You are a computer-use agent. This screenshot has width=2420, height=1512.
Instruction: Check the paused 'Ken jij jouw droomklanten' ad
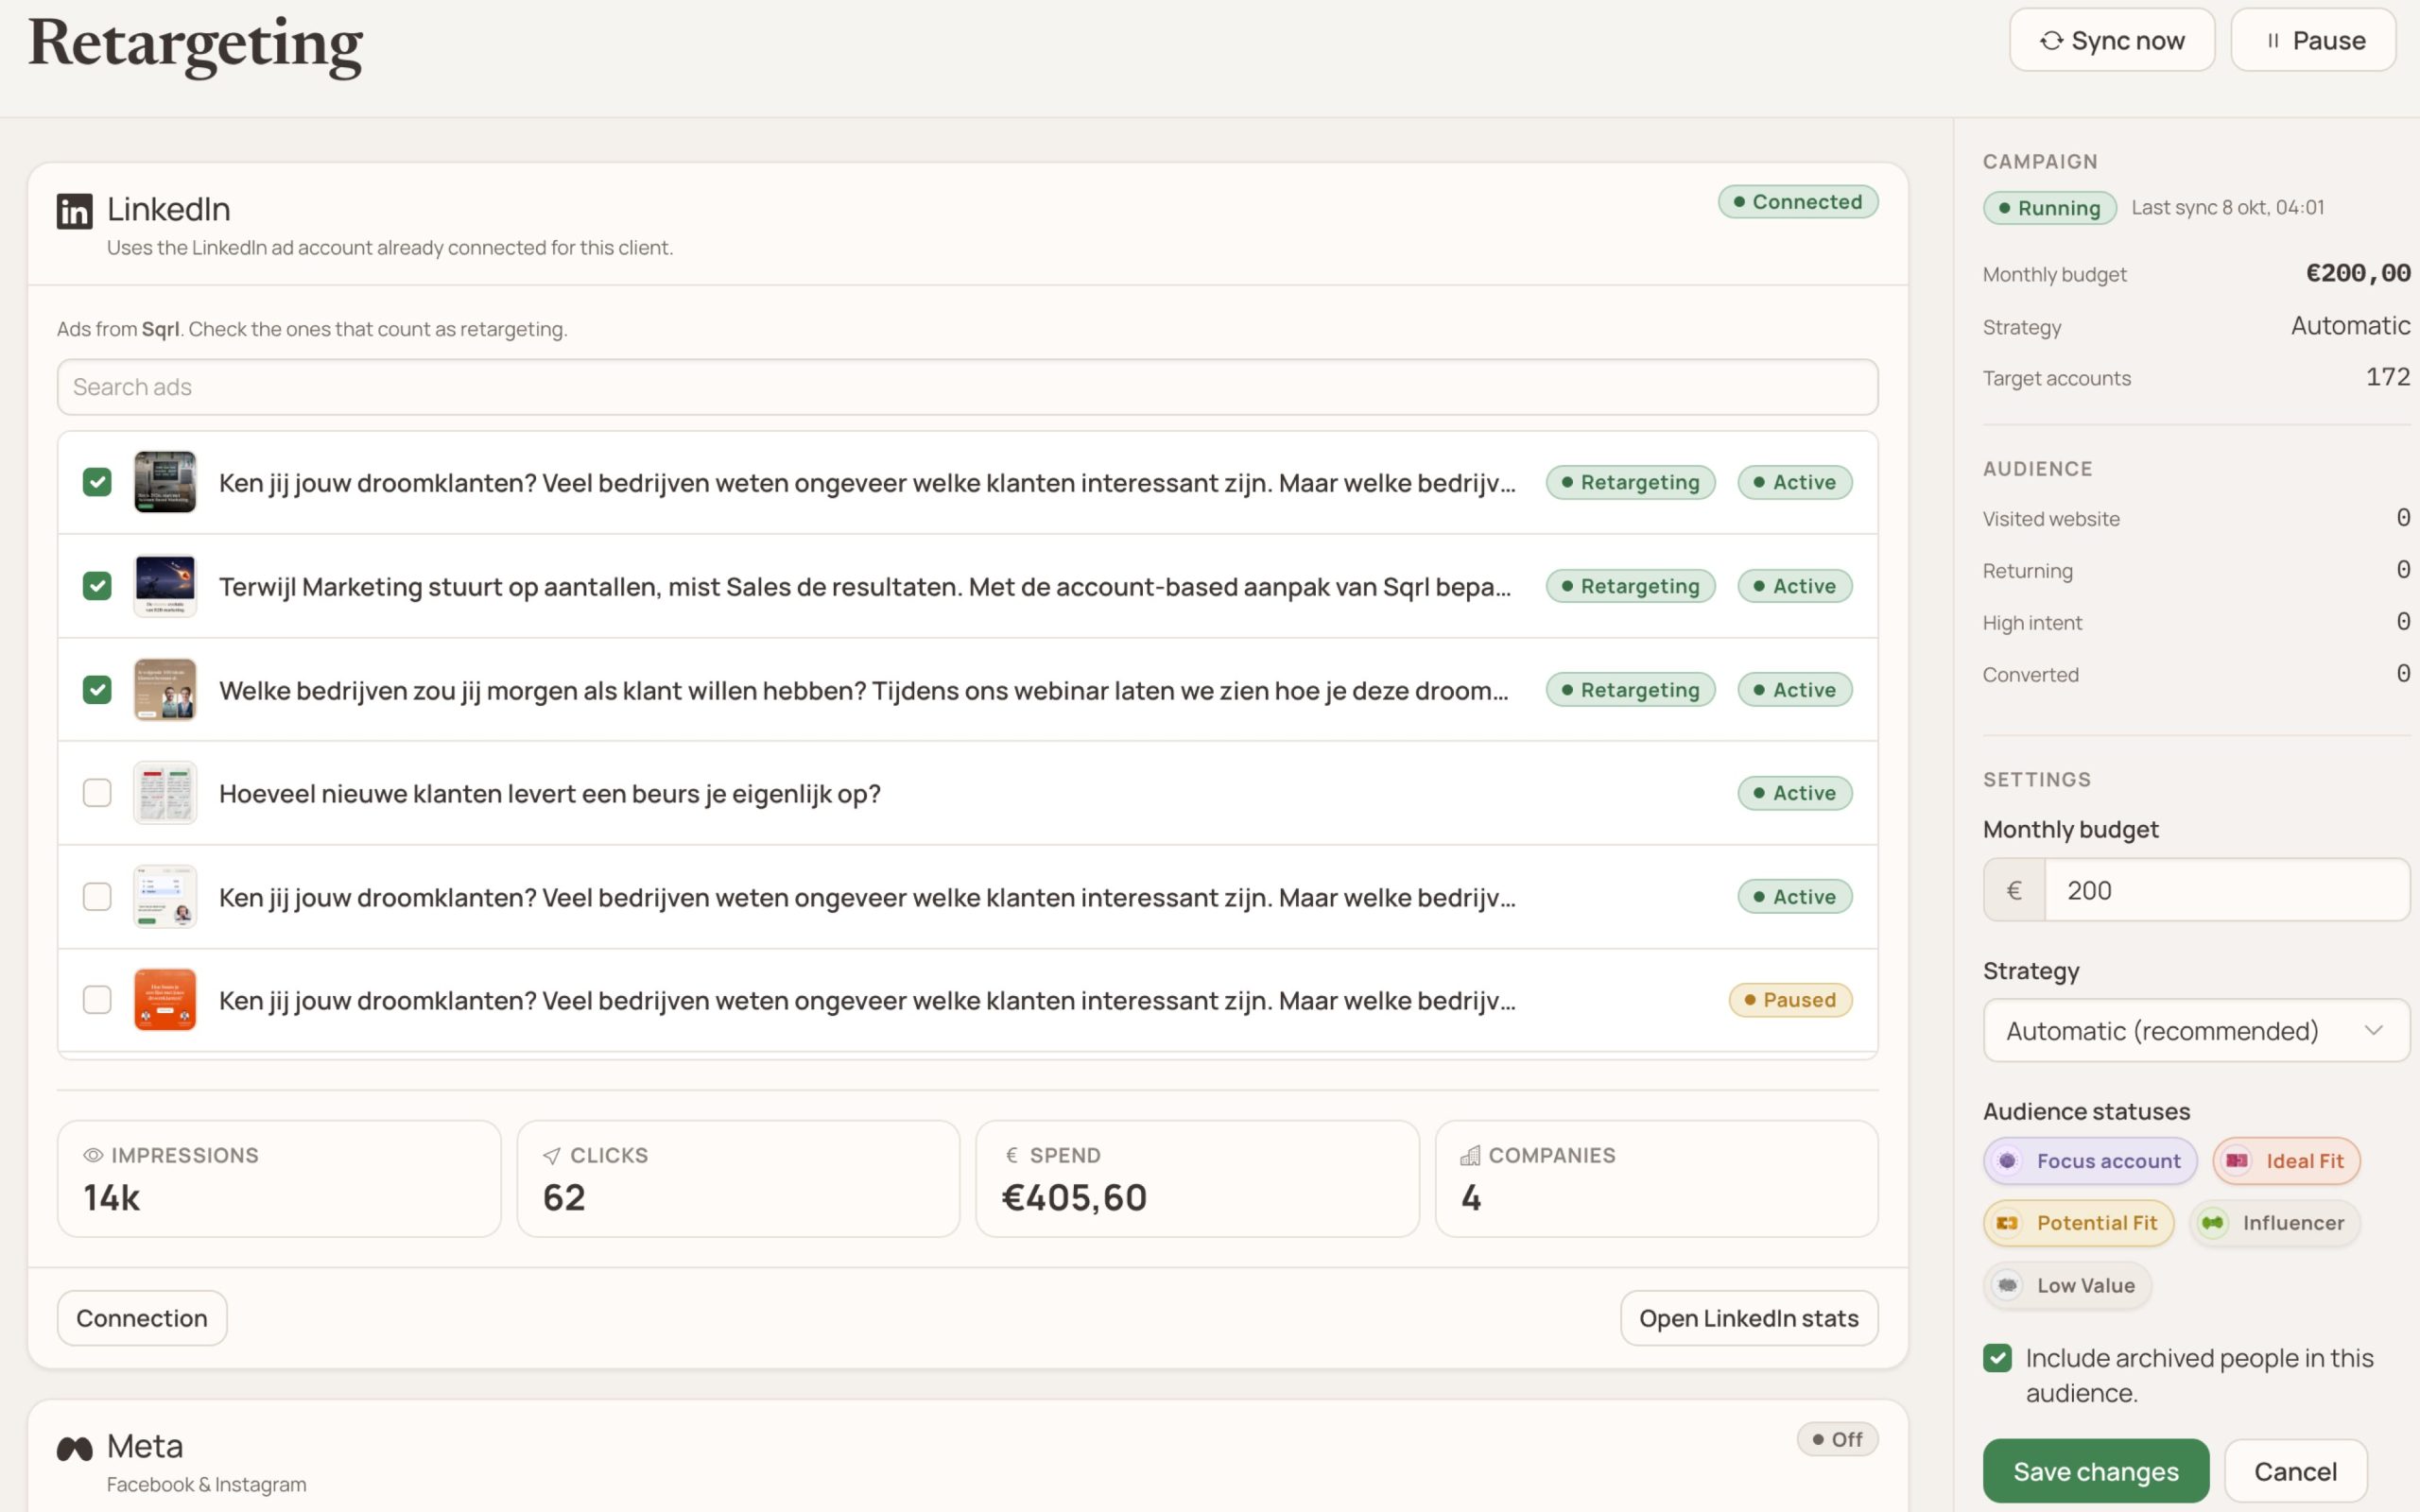coord(97,1000)
